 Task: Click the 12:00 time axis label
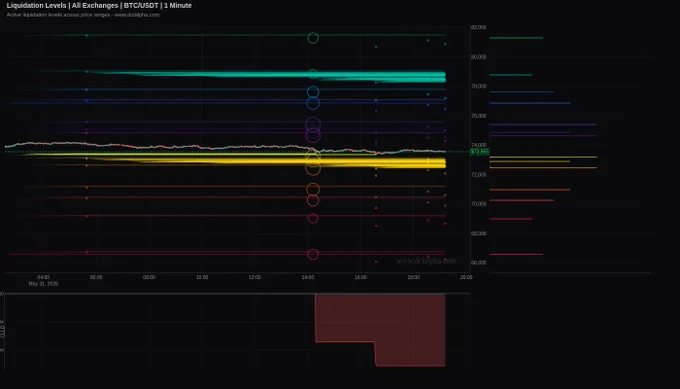255,277
